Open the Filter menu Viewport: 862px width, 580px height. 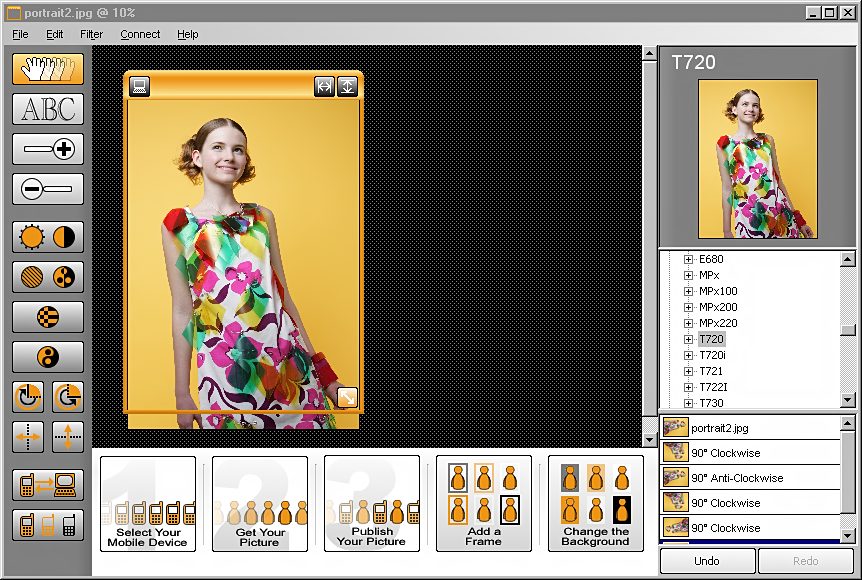coord(91,34)
